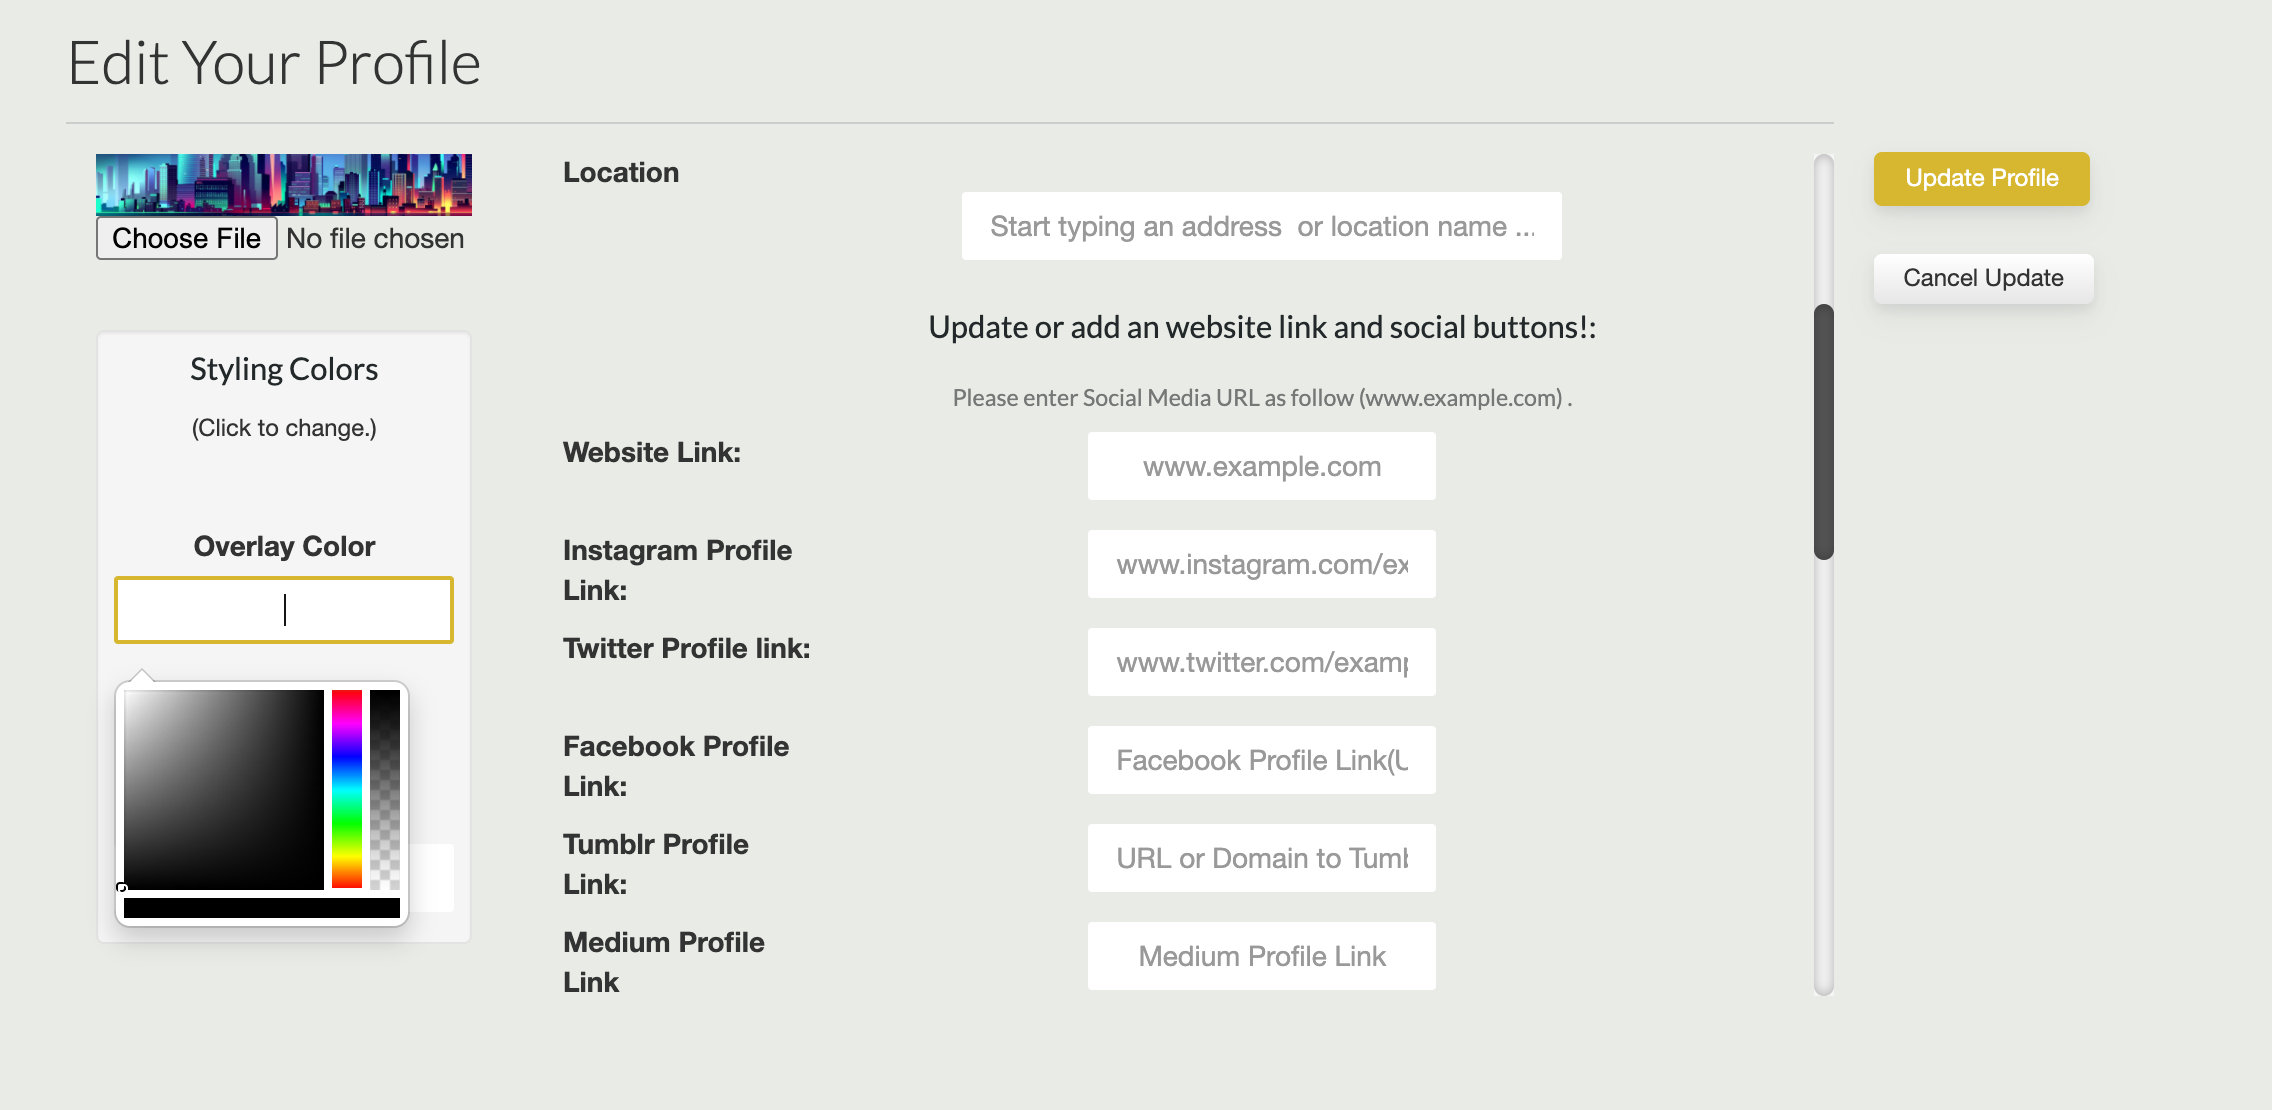The height and width of the screenshot is (1110, 2272).
Task: Focus the Location address field
Action: (x=1262, y=226)
